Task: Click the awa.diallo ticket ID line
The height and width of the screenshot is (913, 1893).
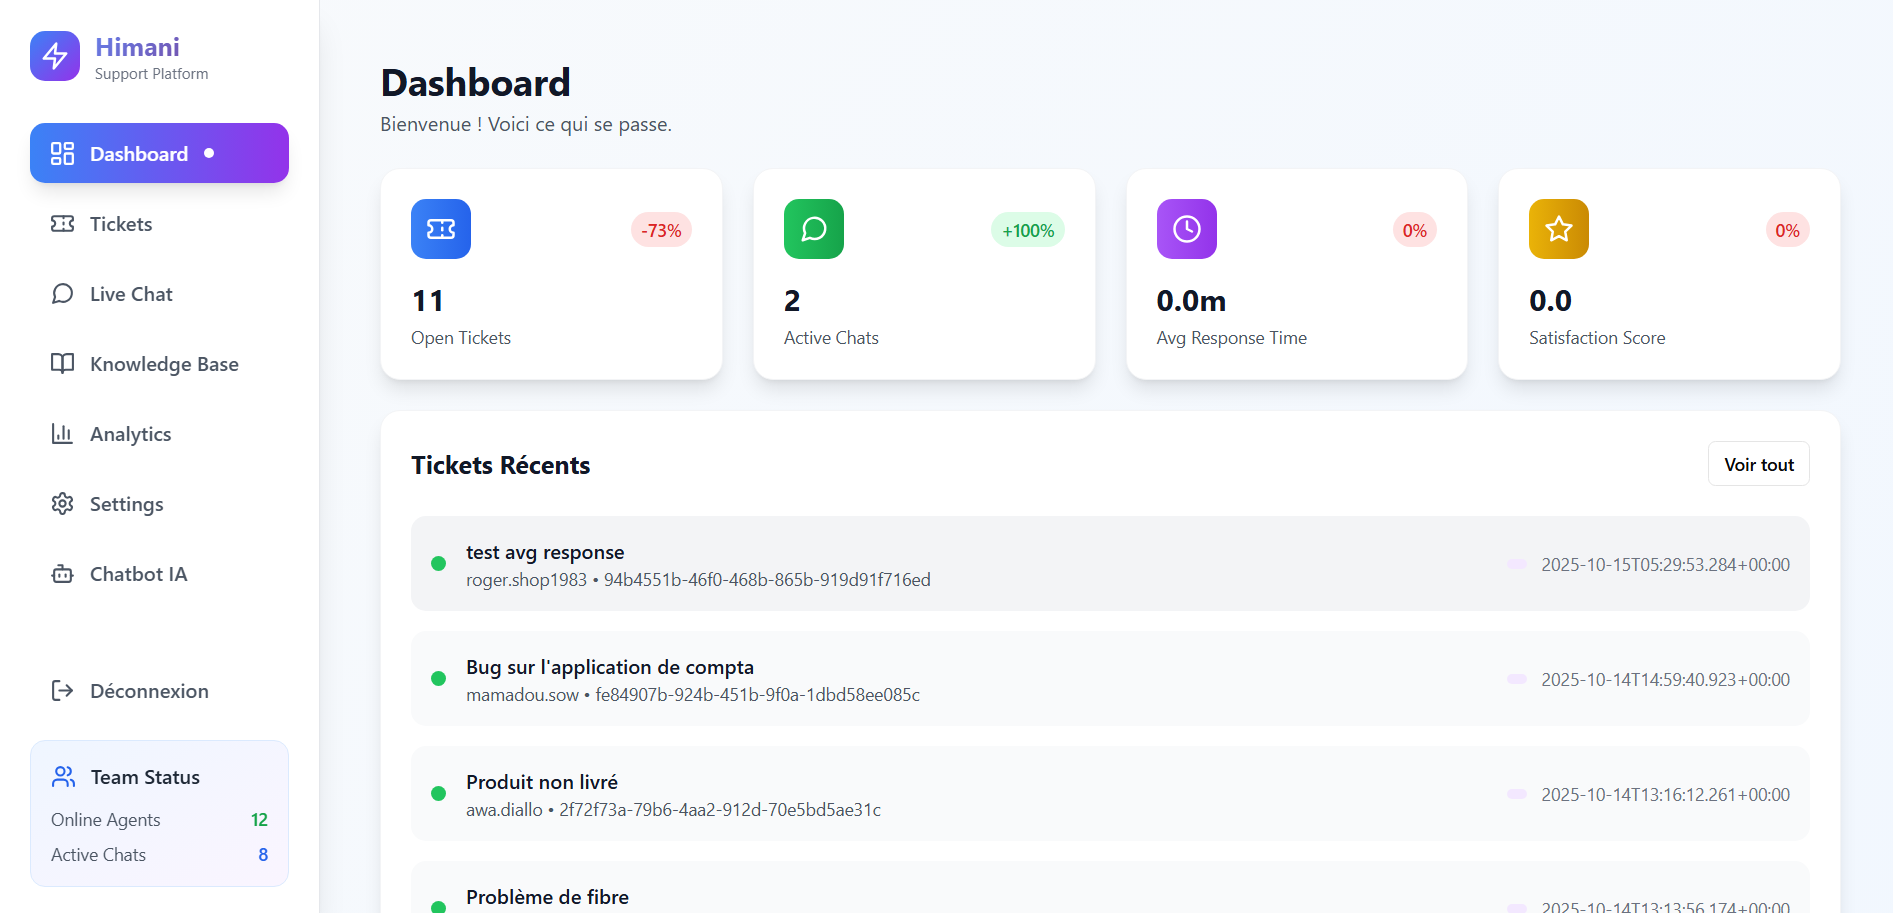Action: tap(673, 810)
